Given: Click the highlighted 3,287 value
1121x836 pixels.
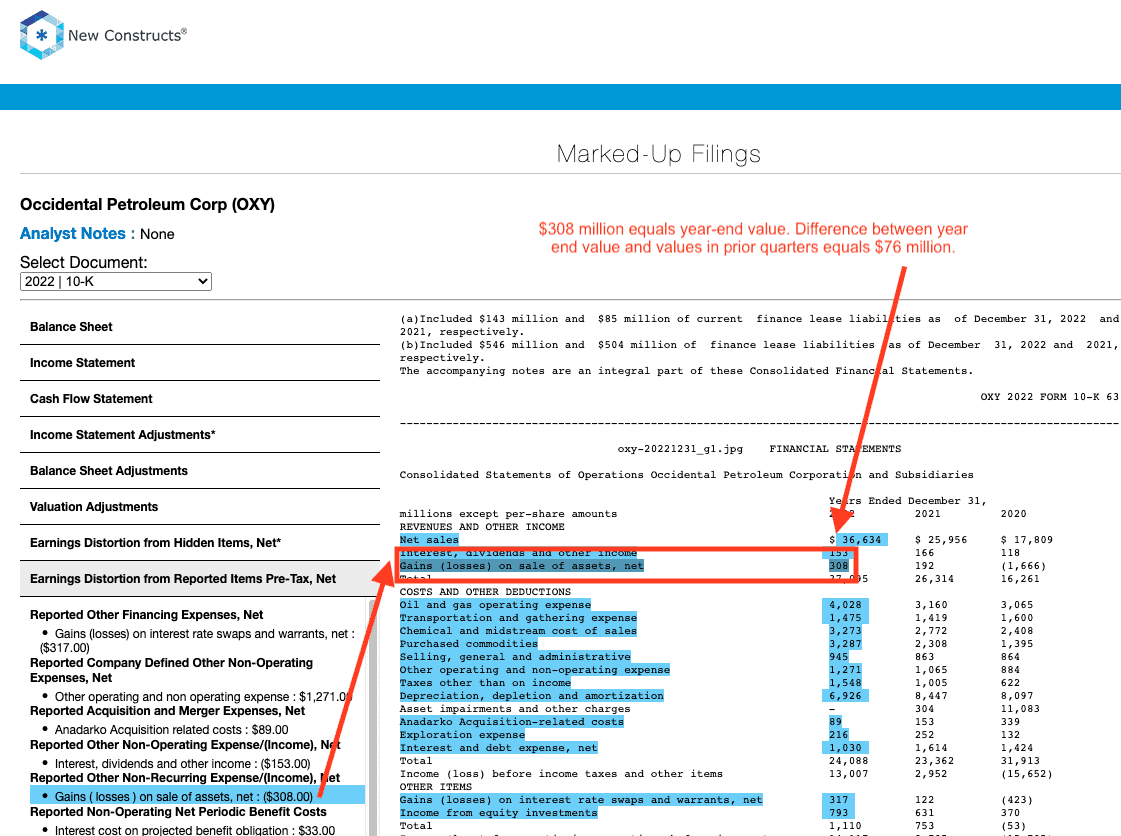Looking at the screenshot, I should pos(845,644).
